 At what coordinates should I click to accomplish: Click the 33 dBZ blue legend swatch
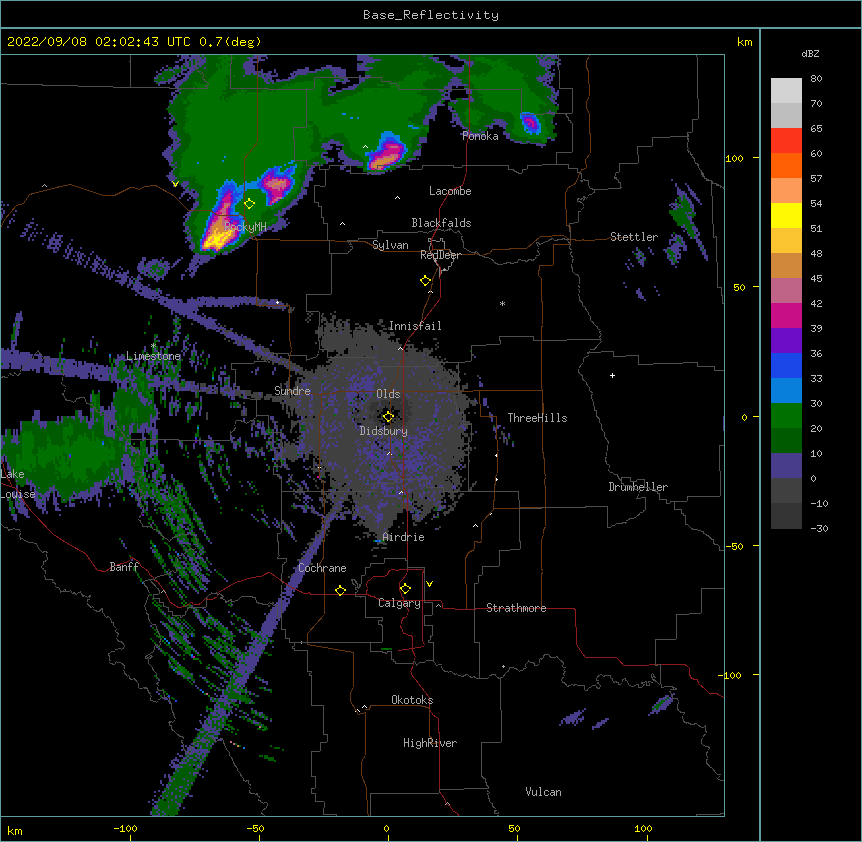pos(786,391)
